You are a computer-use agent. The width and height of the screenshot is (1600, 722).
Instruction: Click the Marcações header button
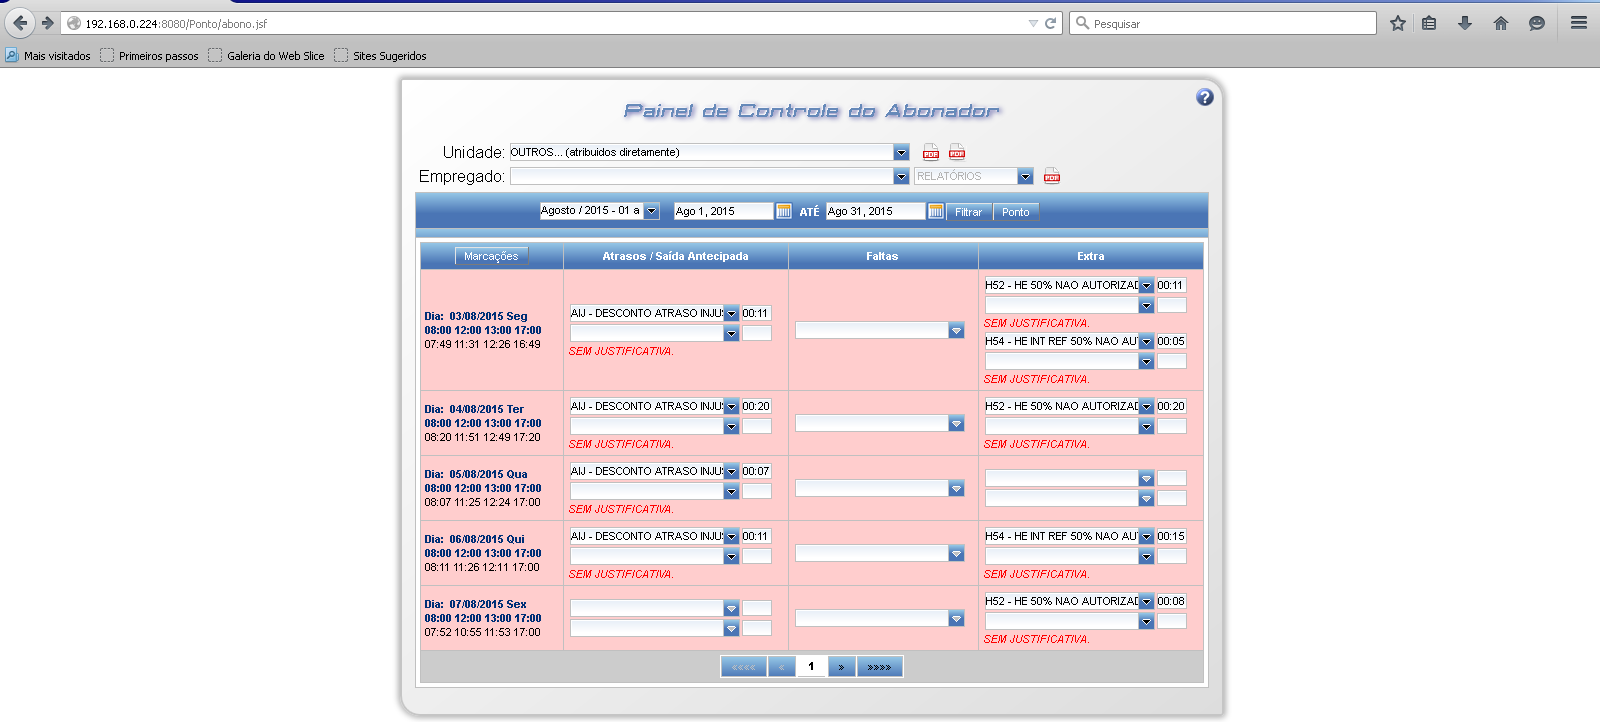(x=491, y=256)
